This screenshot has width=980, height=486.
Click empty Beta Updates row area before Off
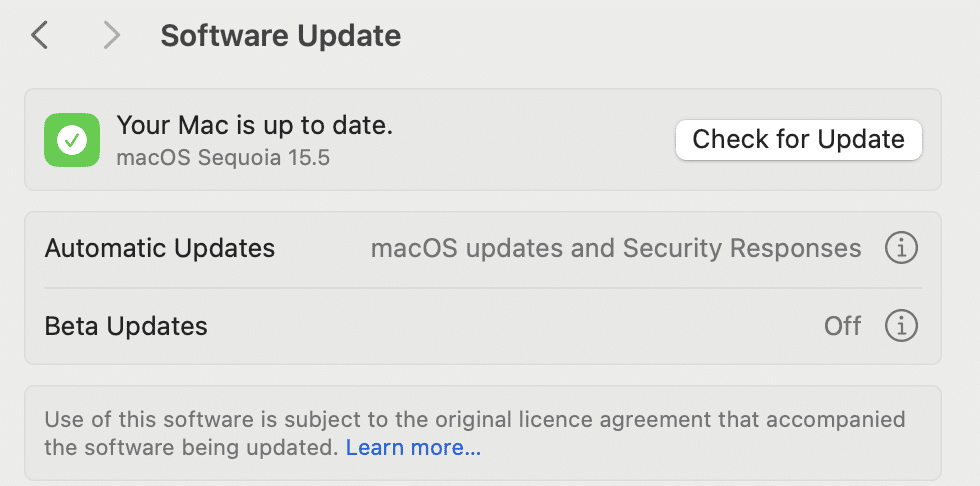point(512,326)
